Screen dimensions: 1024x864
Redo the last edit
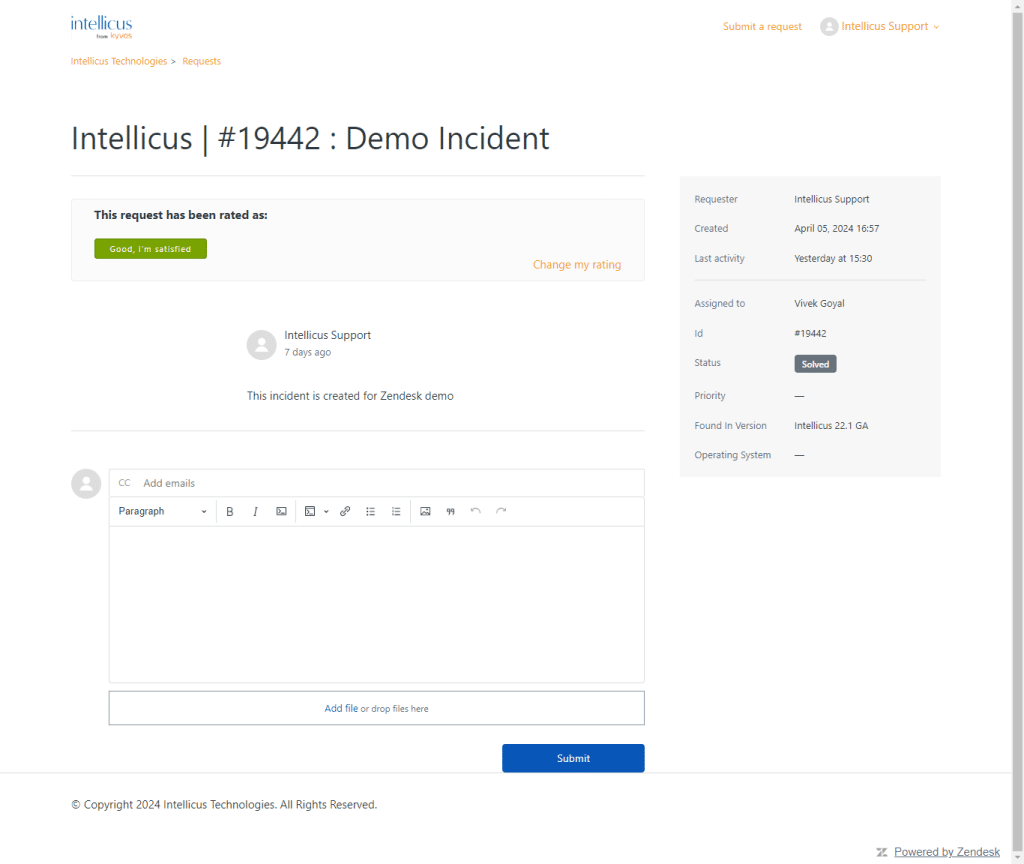tap(501, 511)
